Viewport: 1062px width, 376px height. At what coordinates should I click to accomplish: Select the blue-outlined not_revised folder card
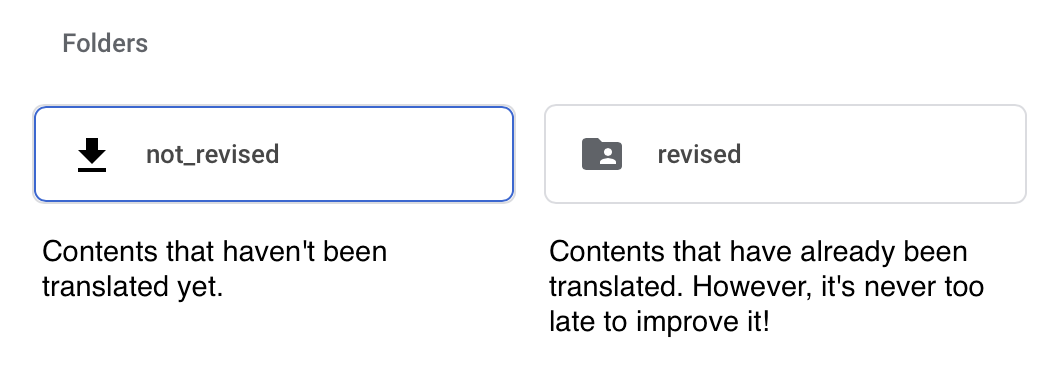point(274,154)
